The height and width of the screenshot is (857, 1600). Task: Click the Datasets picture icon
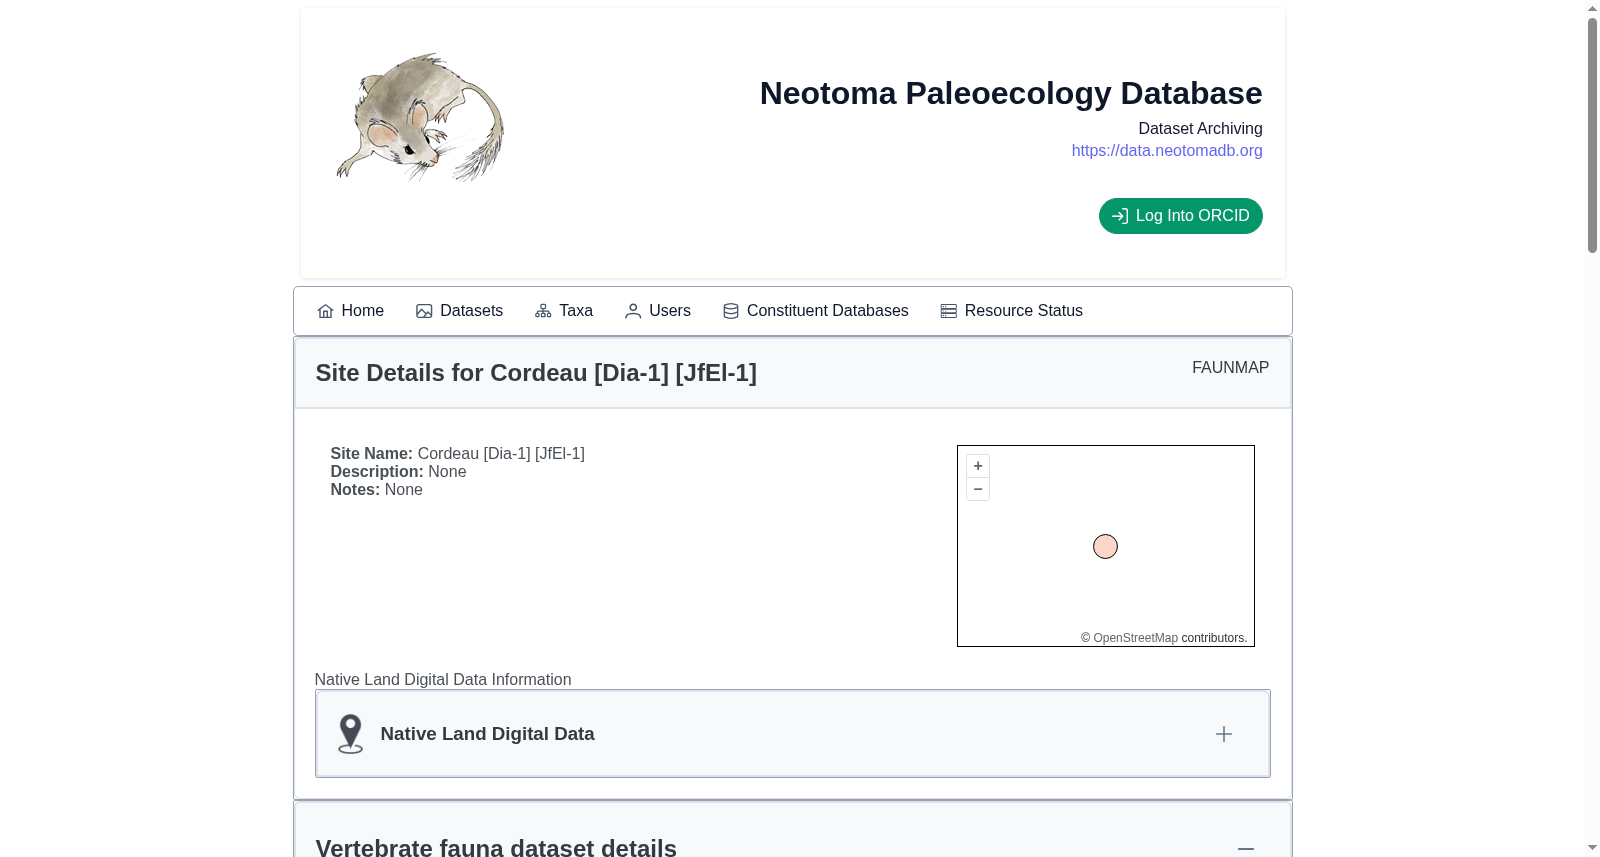pyautogui.click(x=424, y=311)
